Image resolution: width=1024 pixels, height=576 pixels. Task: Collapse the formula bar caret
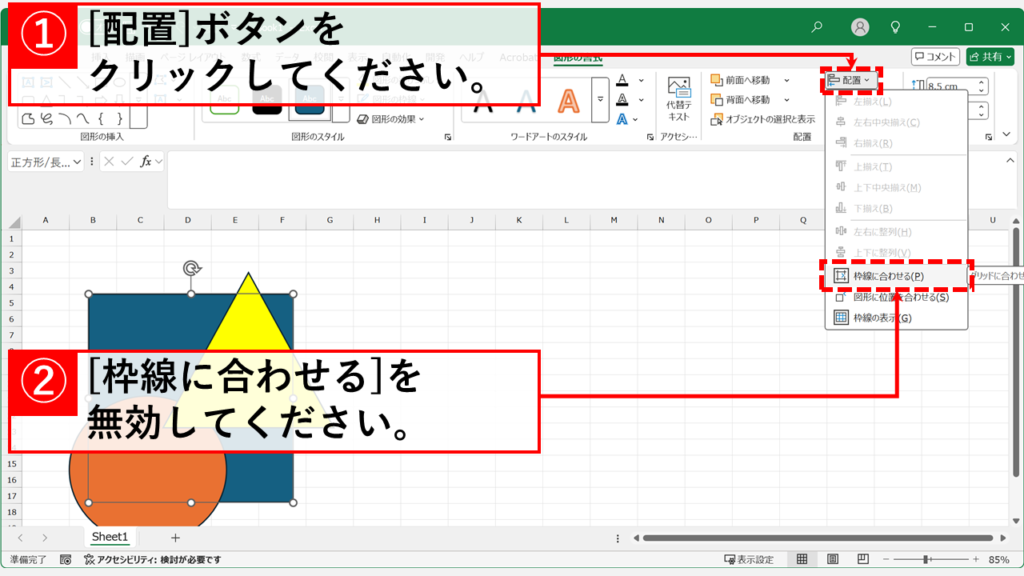click(1010, 161)
